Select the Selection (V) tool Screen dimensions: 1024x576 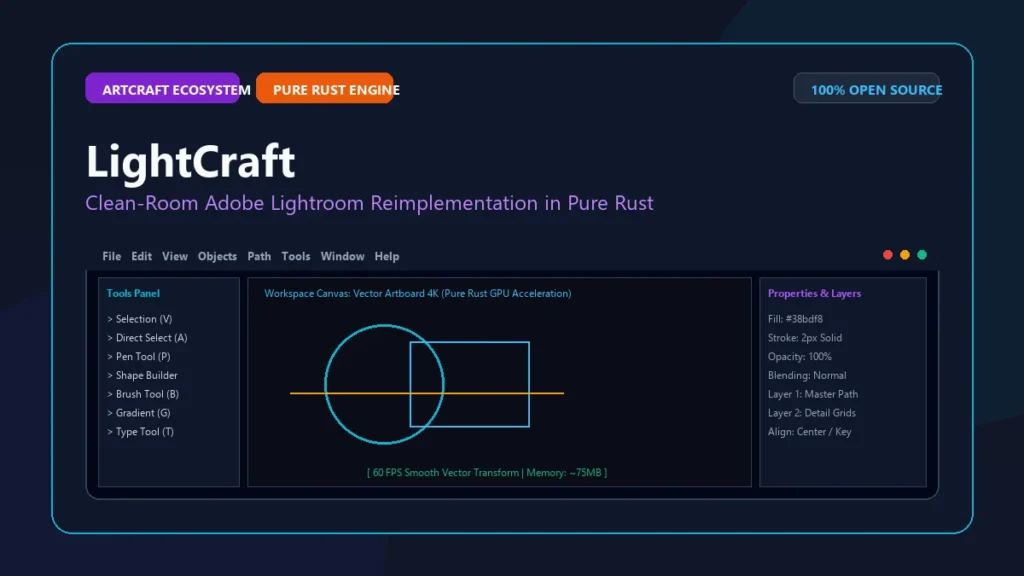(140, 319)
